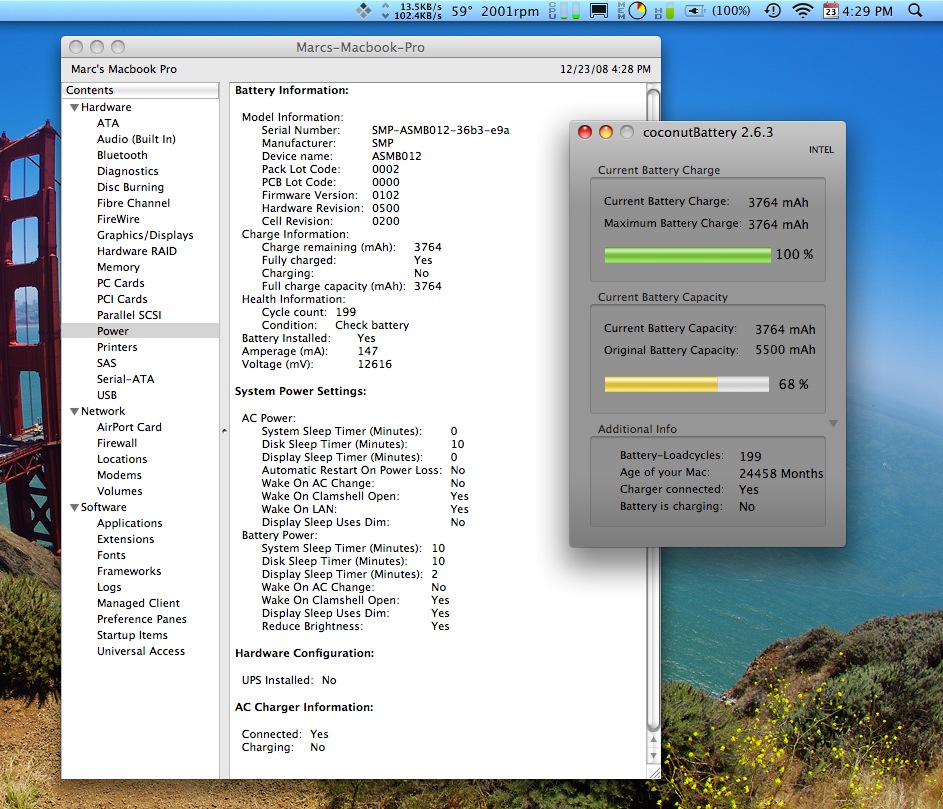Viewport: 943px width, 809px height.
Task: Close the coconutBattery window with red button
Action: click(x=585, y=132)
